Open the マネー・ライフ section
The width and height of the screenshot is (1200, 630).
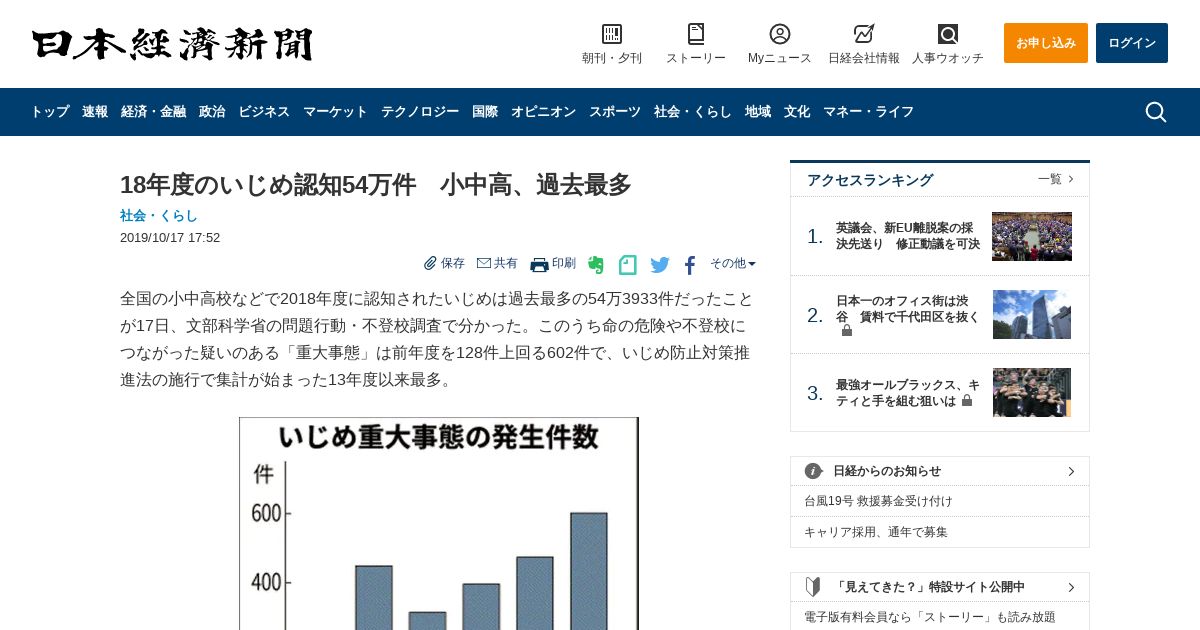pyautogui.click(x=868, y=112)
